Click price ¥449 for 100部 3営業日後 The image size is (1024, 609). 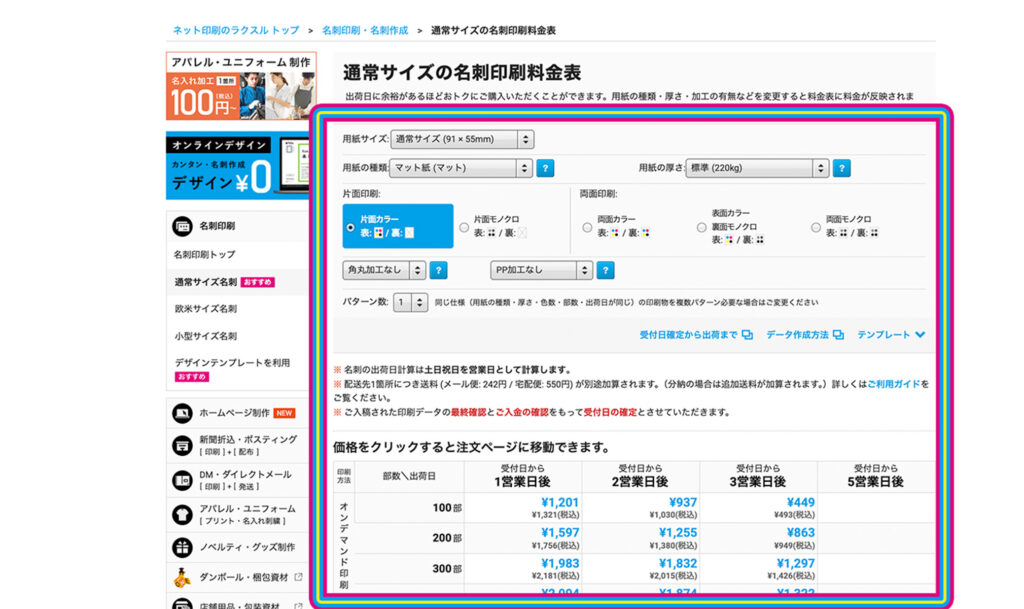(x=801, y=503)
